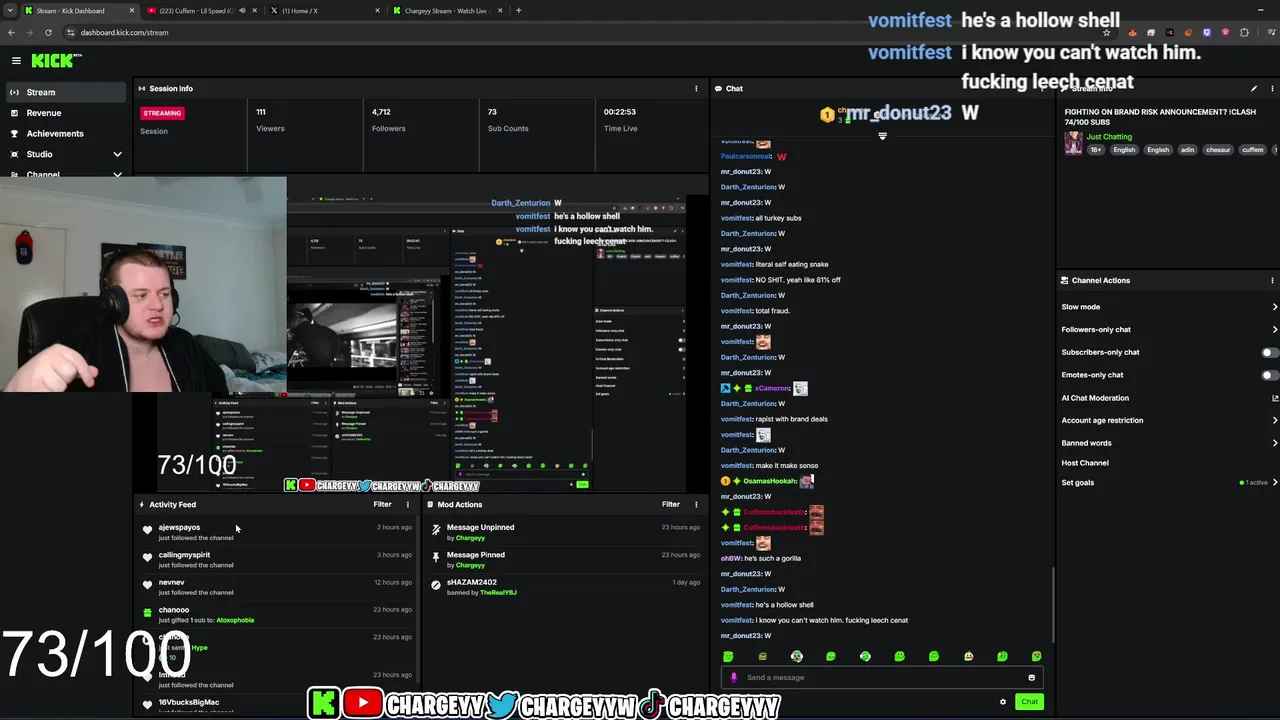
Task: Click in the Send a message field
Action: coord(883,677)
